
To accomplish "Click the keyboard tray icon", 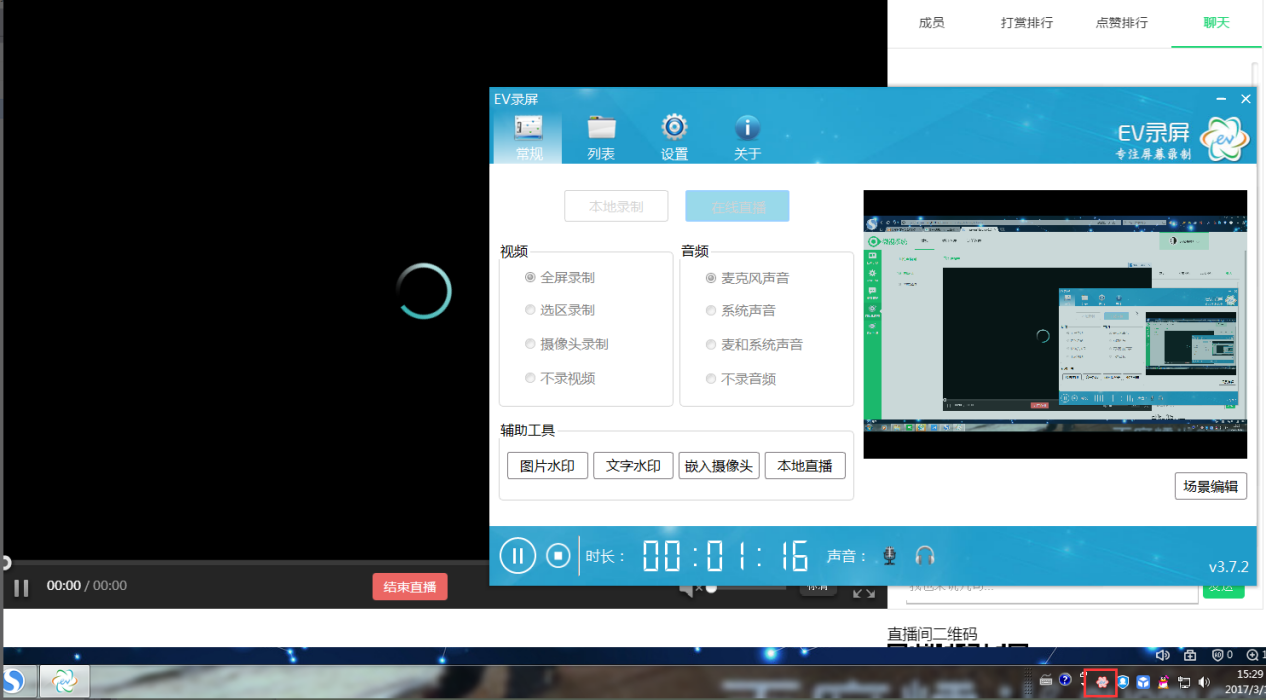I will (1046, 680).
